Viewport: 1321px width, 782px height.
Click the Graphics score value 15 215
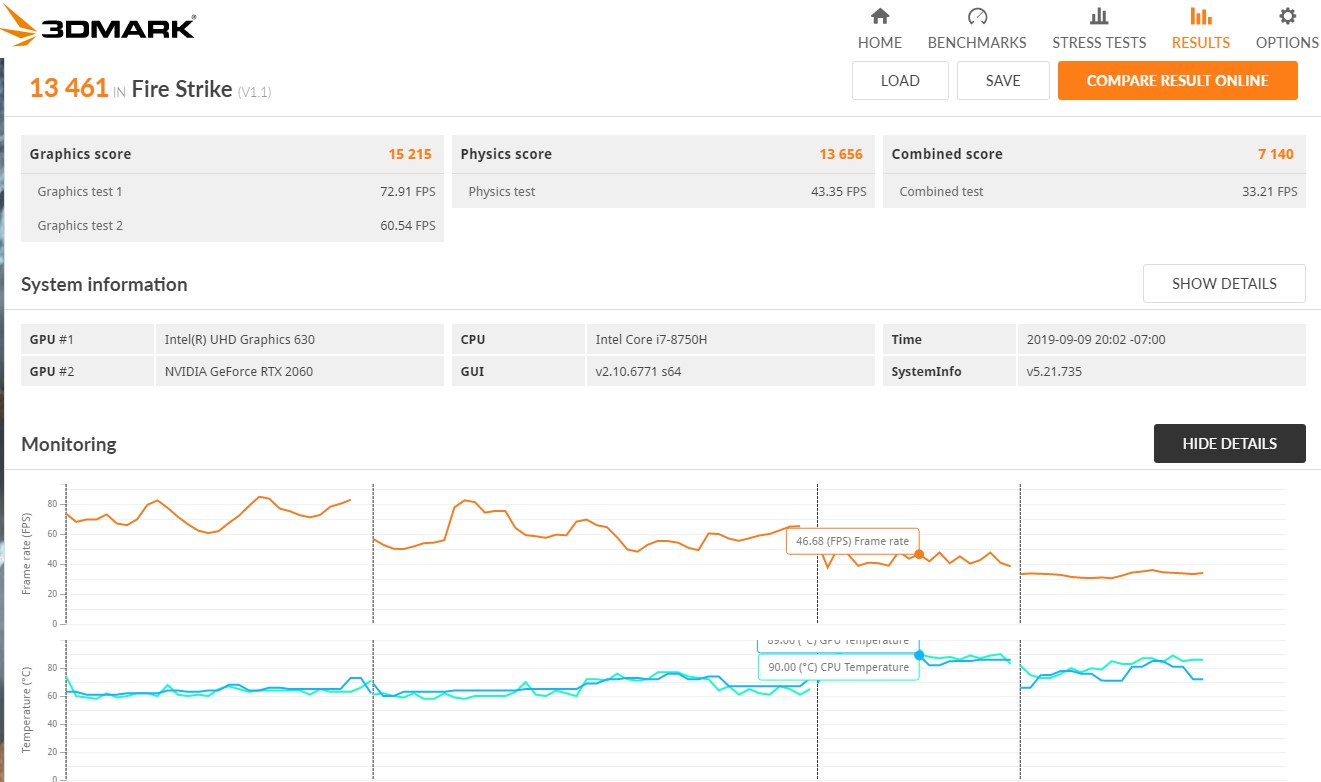[410, 154]
